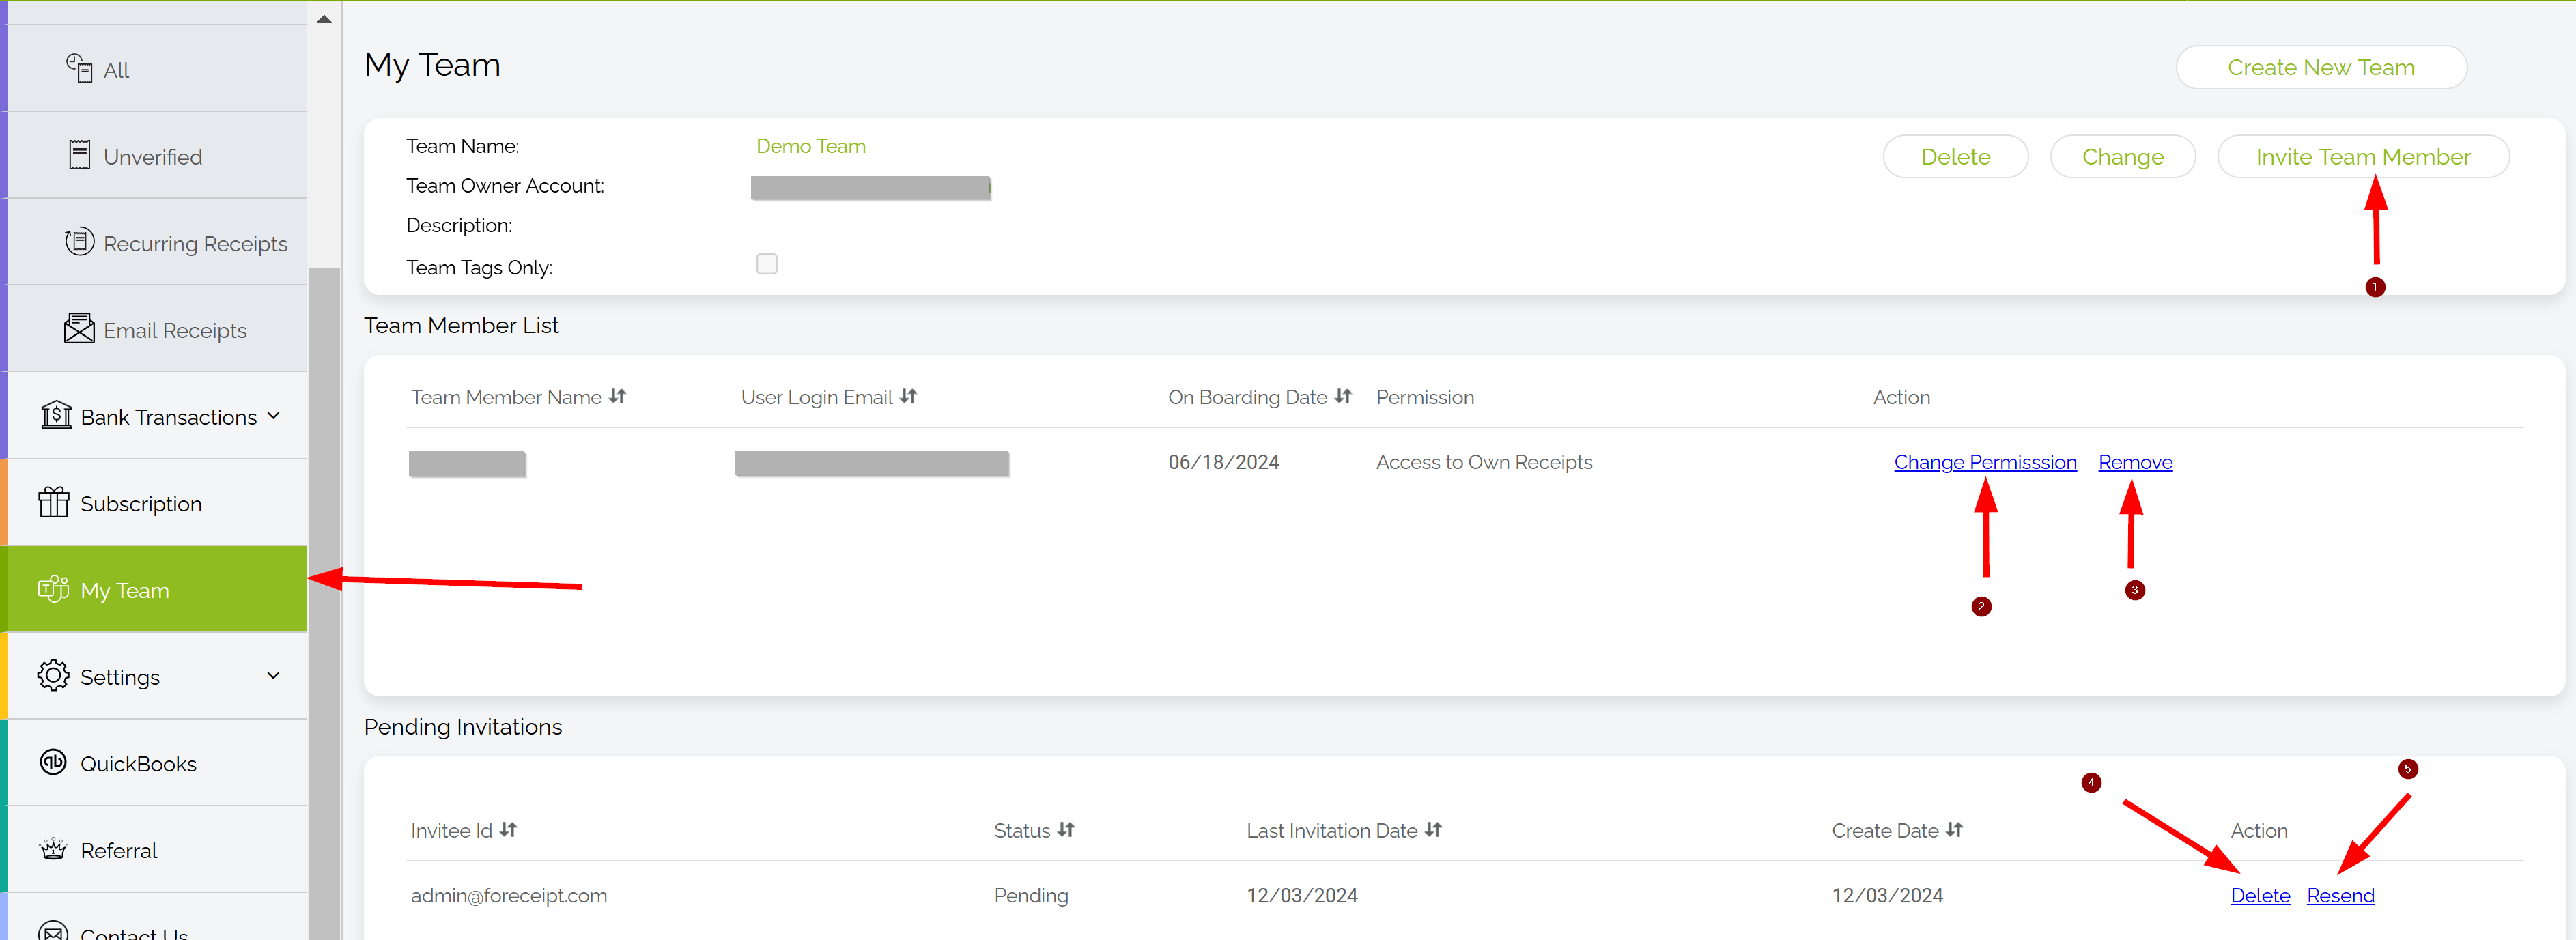Open the Settings sidebar item
The width and height of the screenshot is (2576, 940).
[x=120, y=677]
